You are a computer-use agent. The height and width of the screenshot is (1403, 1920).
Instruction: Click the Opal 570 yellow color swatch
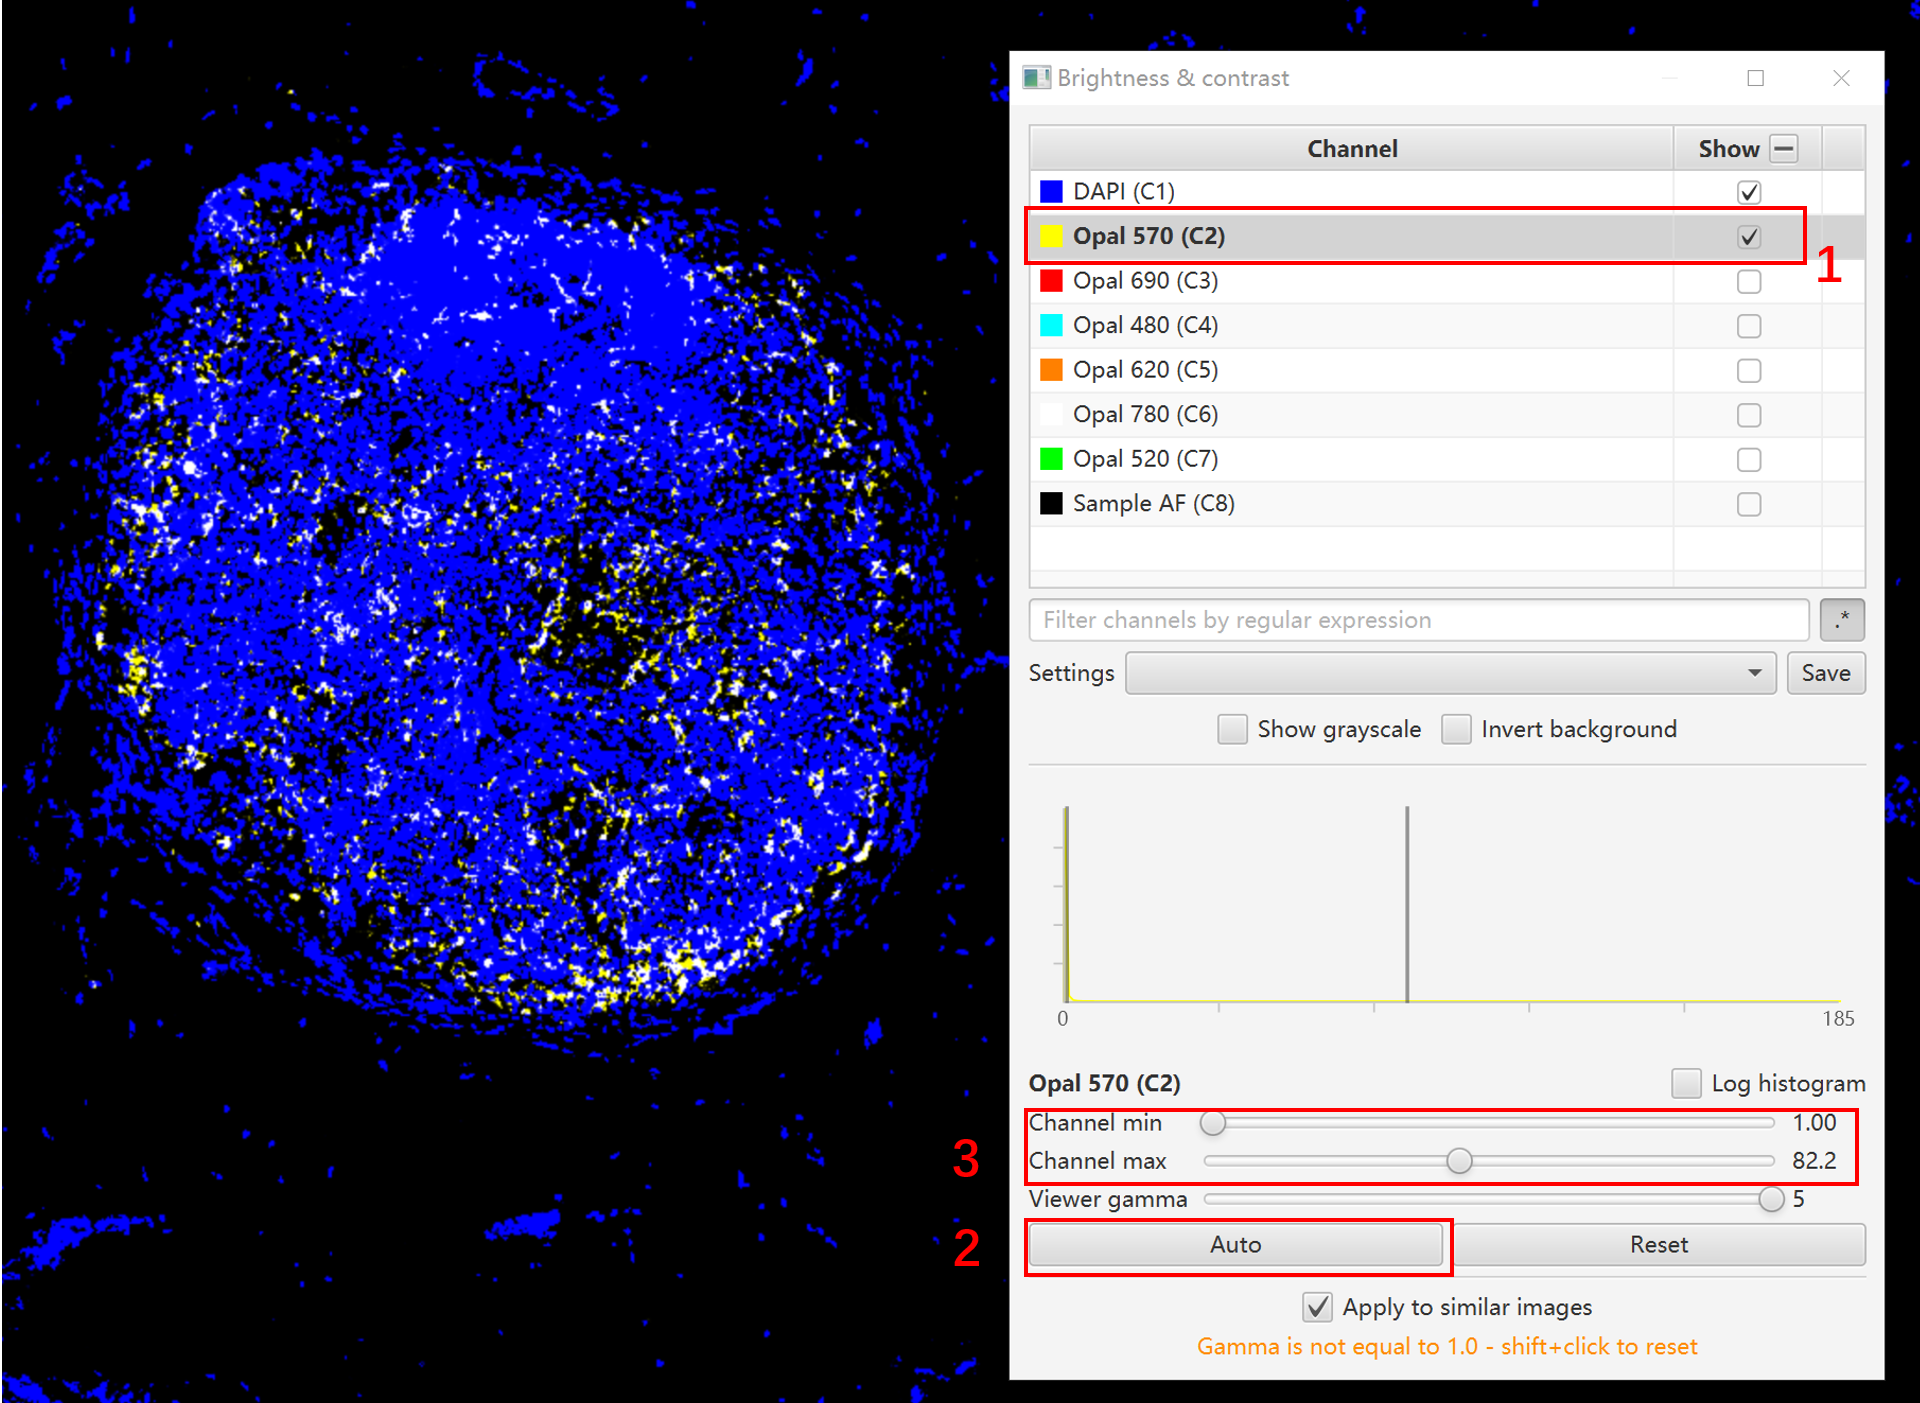pos(1051,236)
